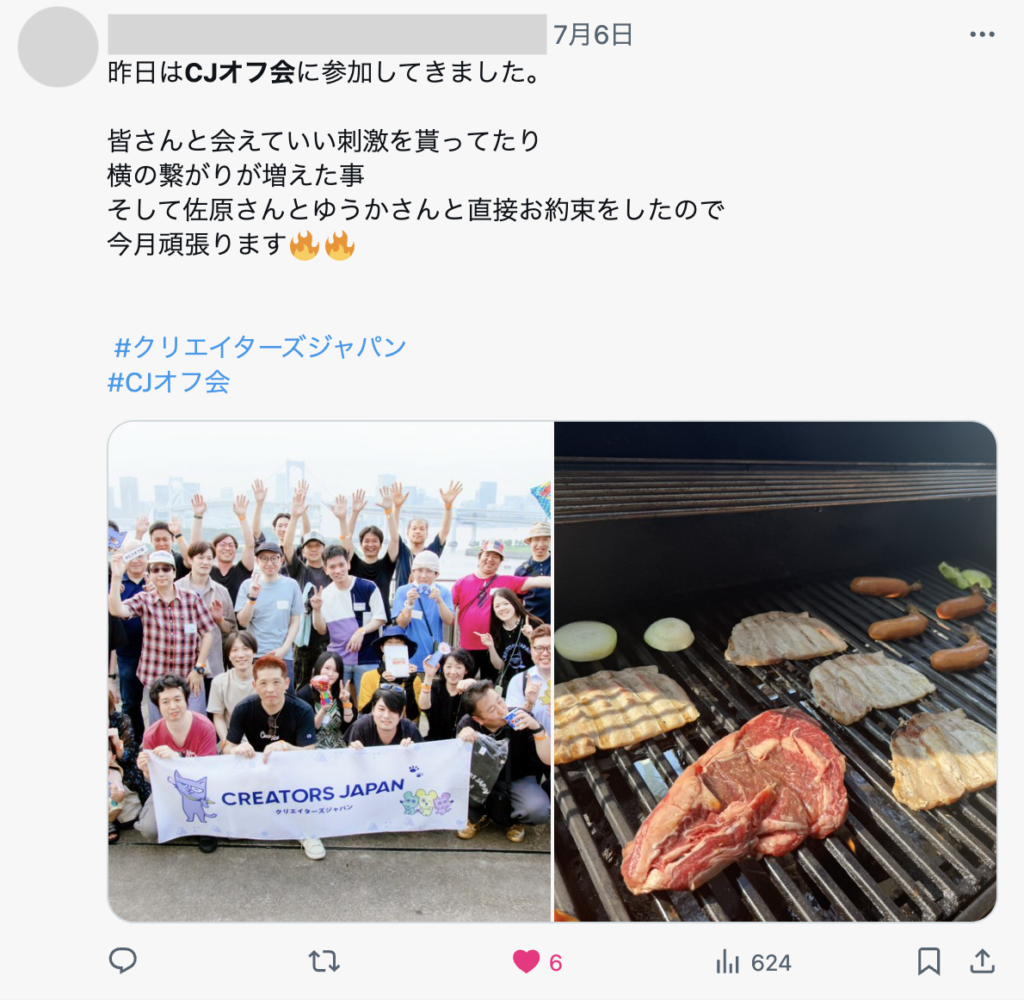The height and width of the screenshot is (1000, 1024).
Task: Click the like count number 6
Action: pyautogui.click(x=556, y=963)
